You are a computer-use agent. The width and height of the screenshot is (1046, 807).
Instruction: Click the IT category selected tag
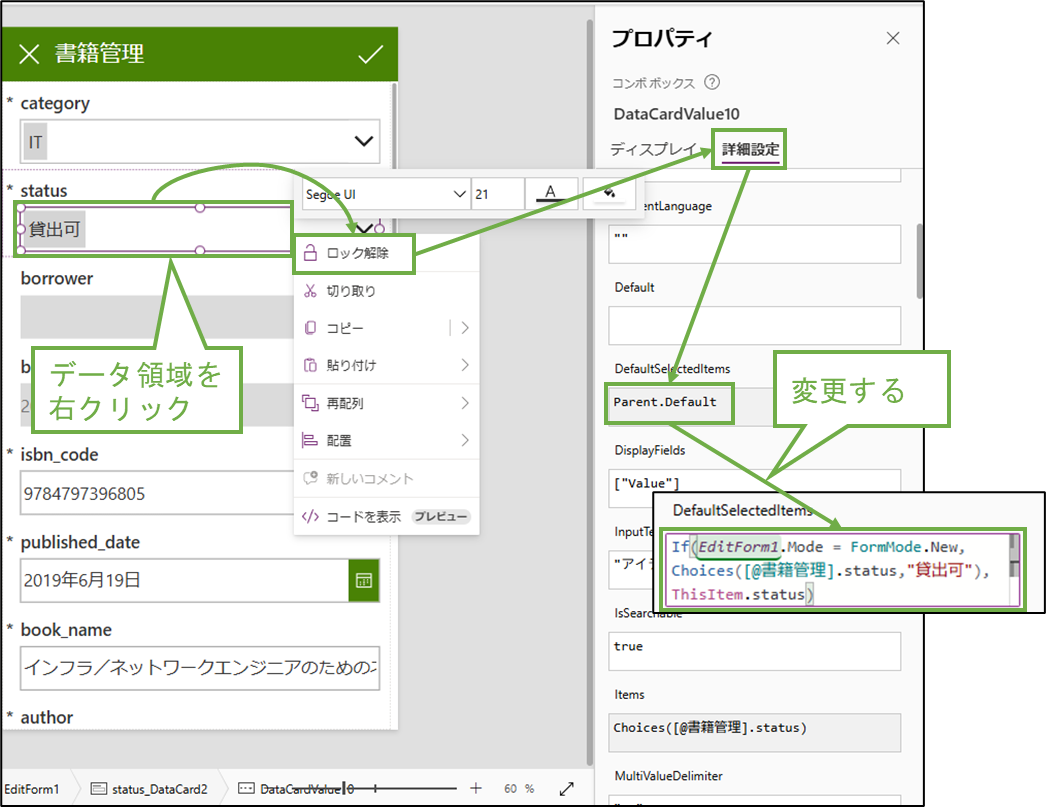click(35, 142)
